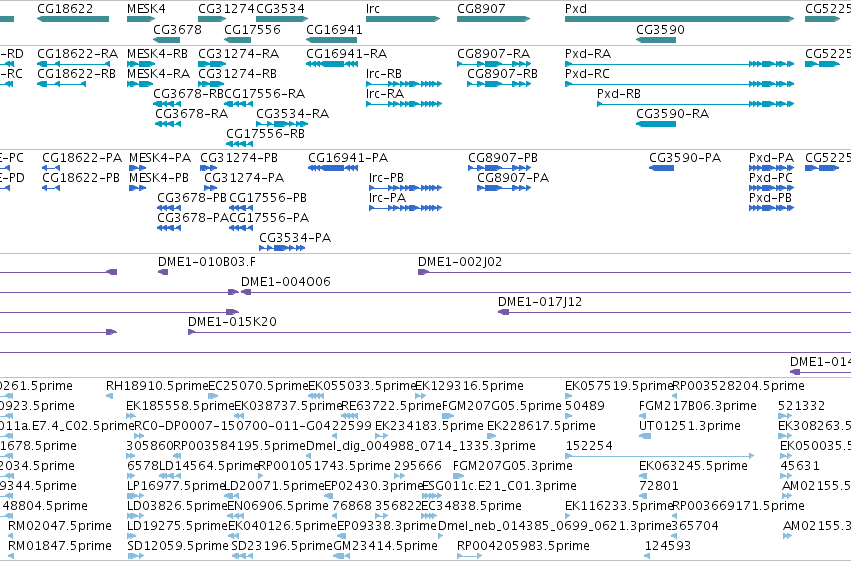851x561 pixels.
Task: Click the EK234183.5prime EST label
Action: [429, 426]
